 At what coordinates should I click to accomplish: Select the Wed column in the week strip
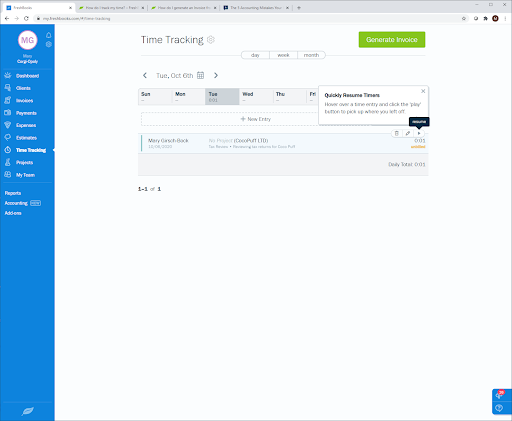[256, 97]
